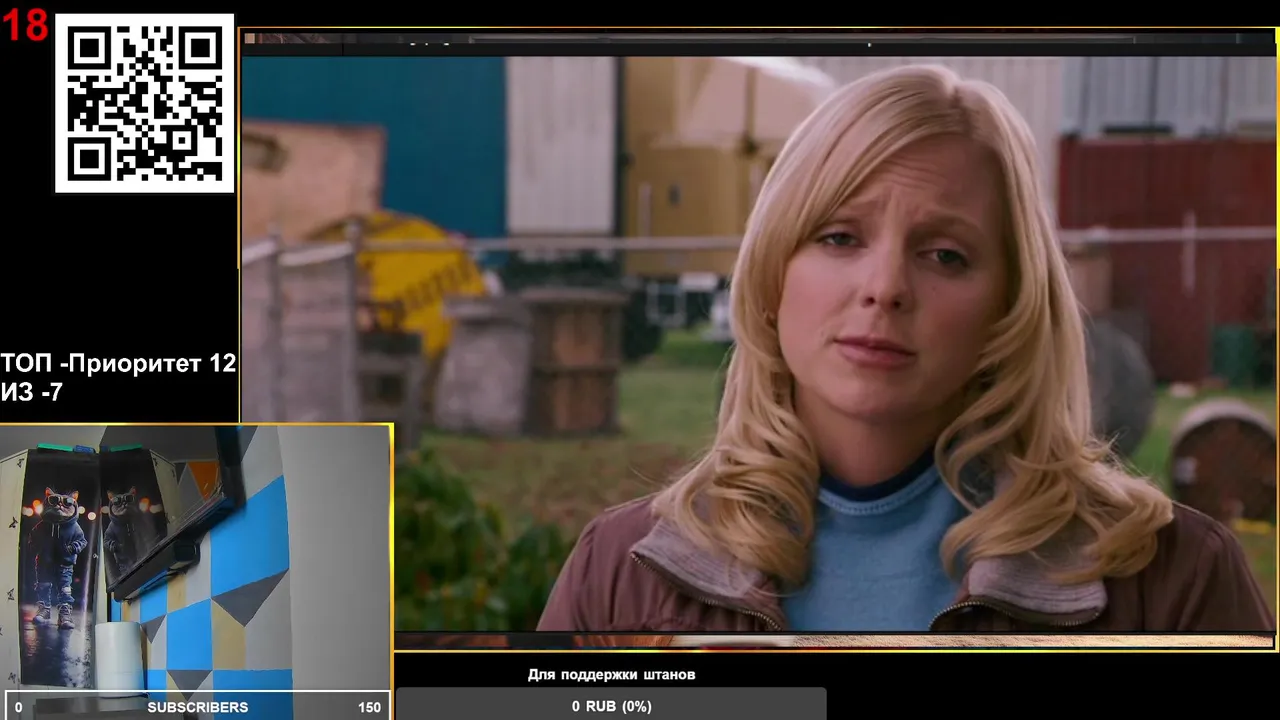Click the subscriber goal value 150
This screenshot has height=720, width=1280.
pos(369,707)
